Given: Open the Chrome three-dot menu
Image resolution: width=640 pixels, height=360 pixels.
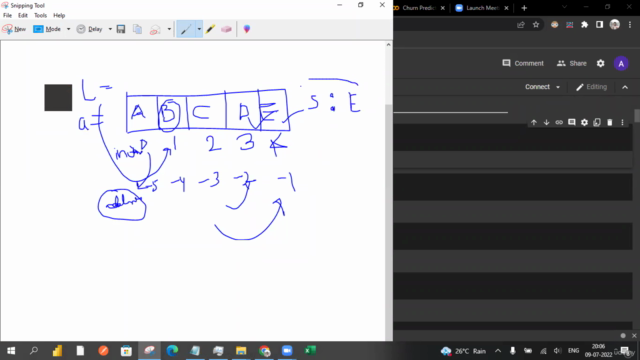Looking at the screenshot, I should click(x=630, y=25).
